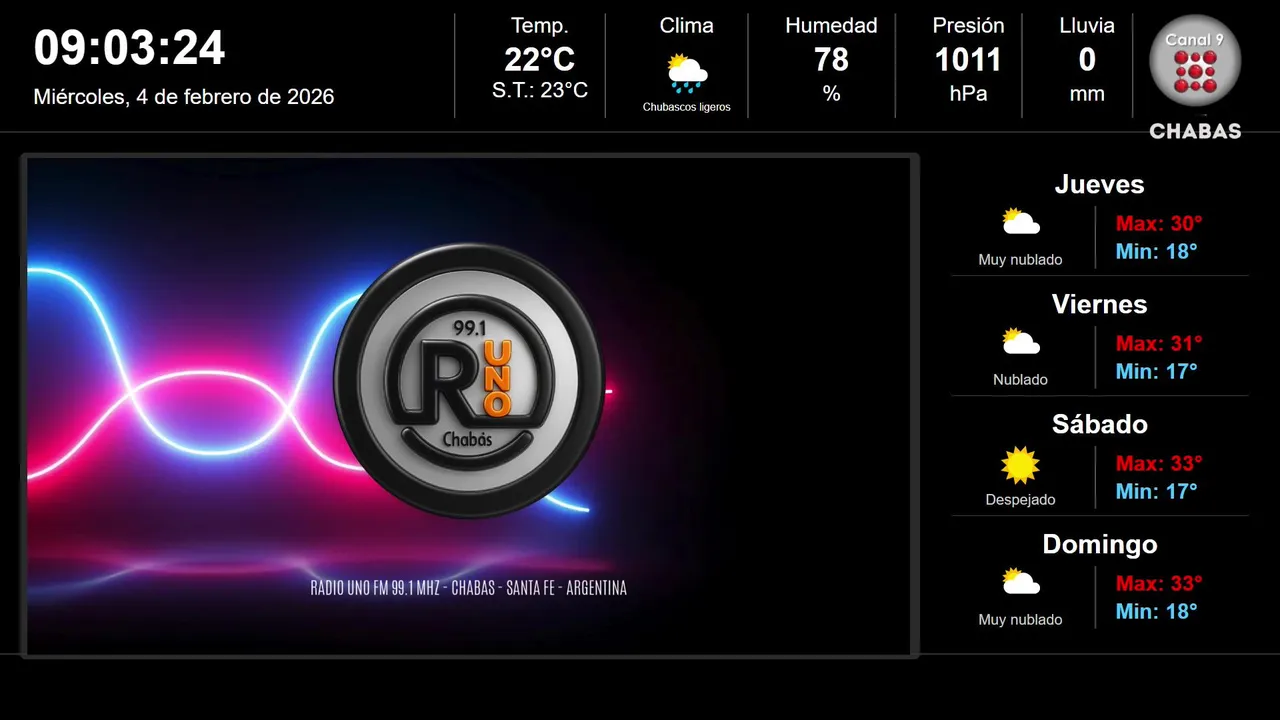Click the Lluvia heading
1280x720 pixels.
pyautogui.click(x=1087, y=26)
